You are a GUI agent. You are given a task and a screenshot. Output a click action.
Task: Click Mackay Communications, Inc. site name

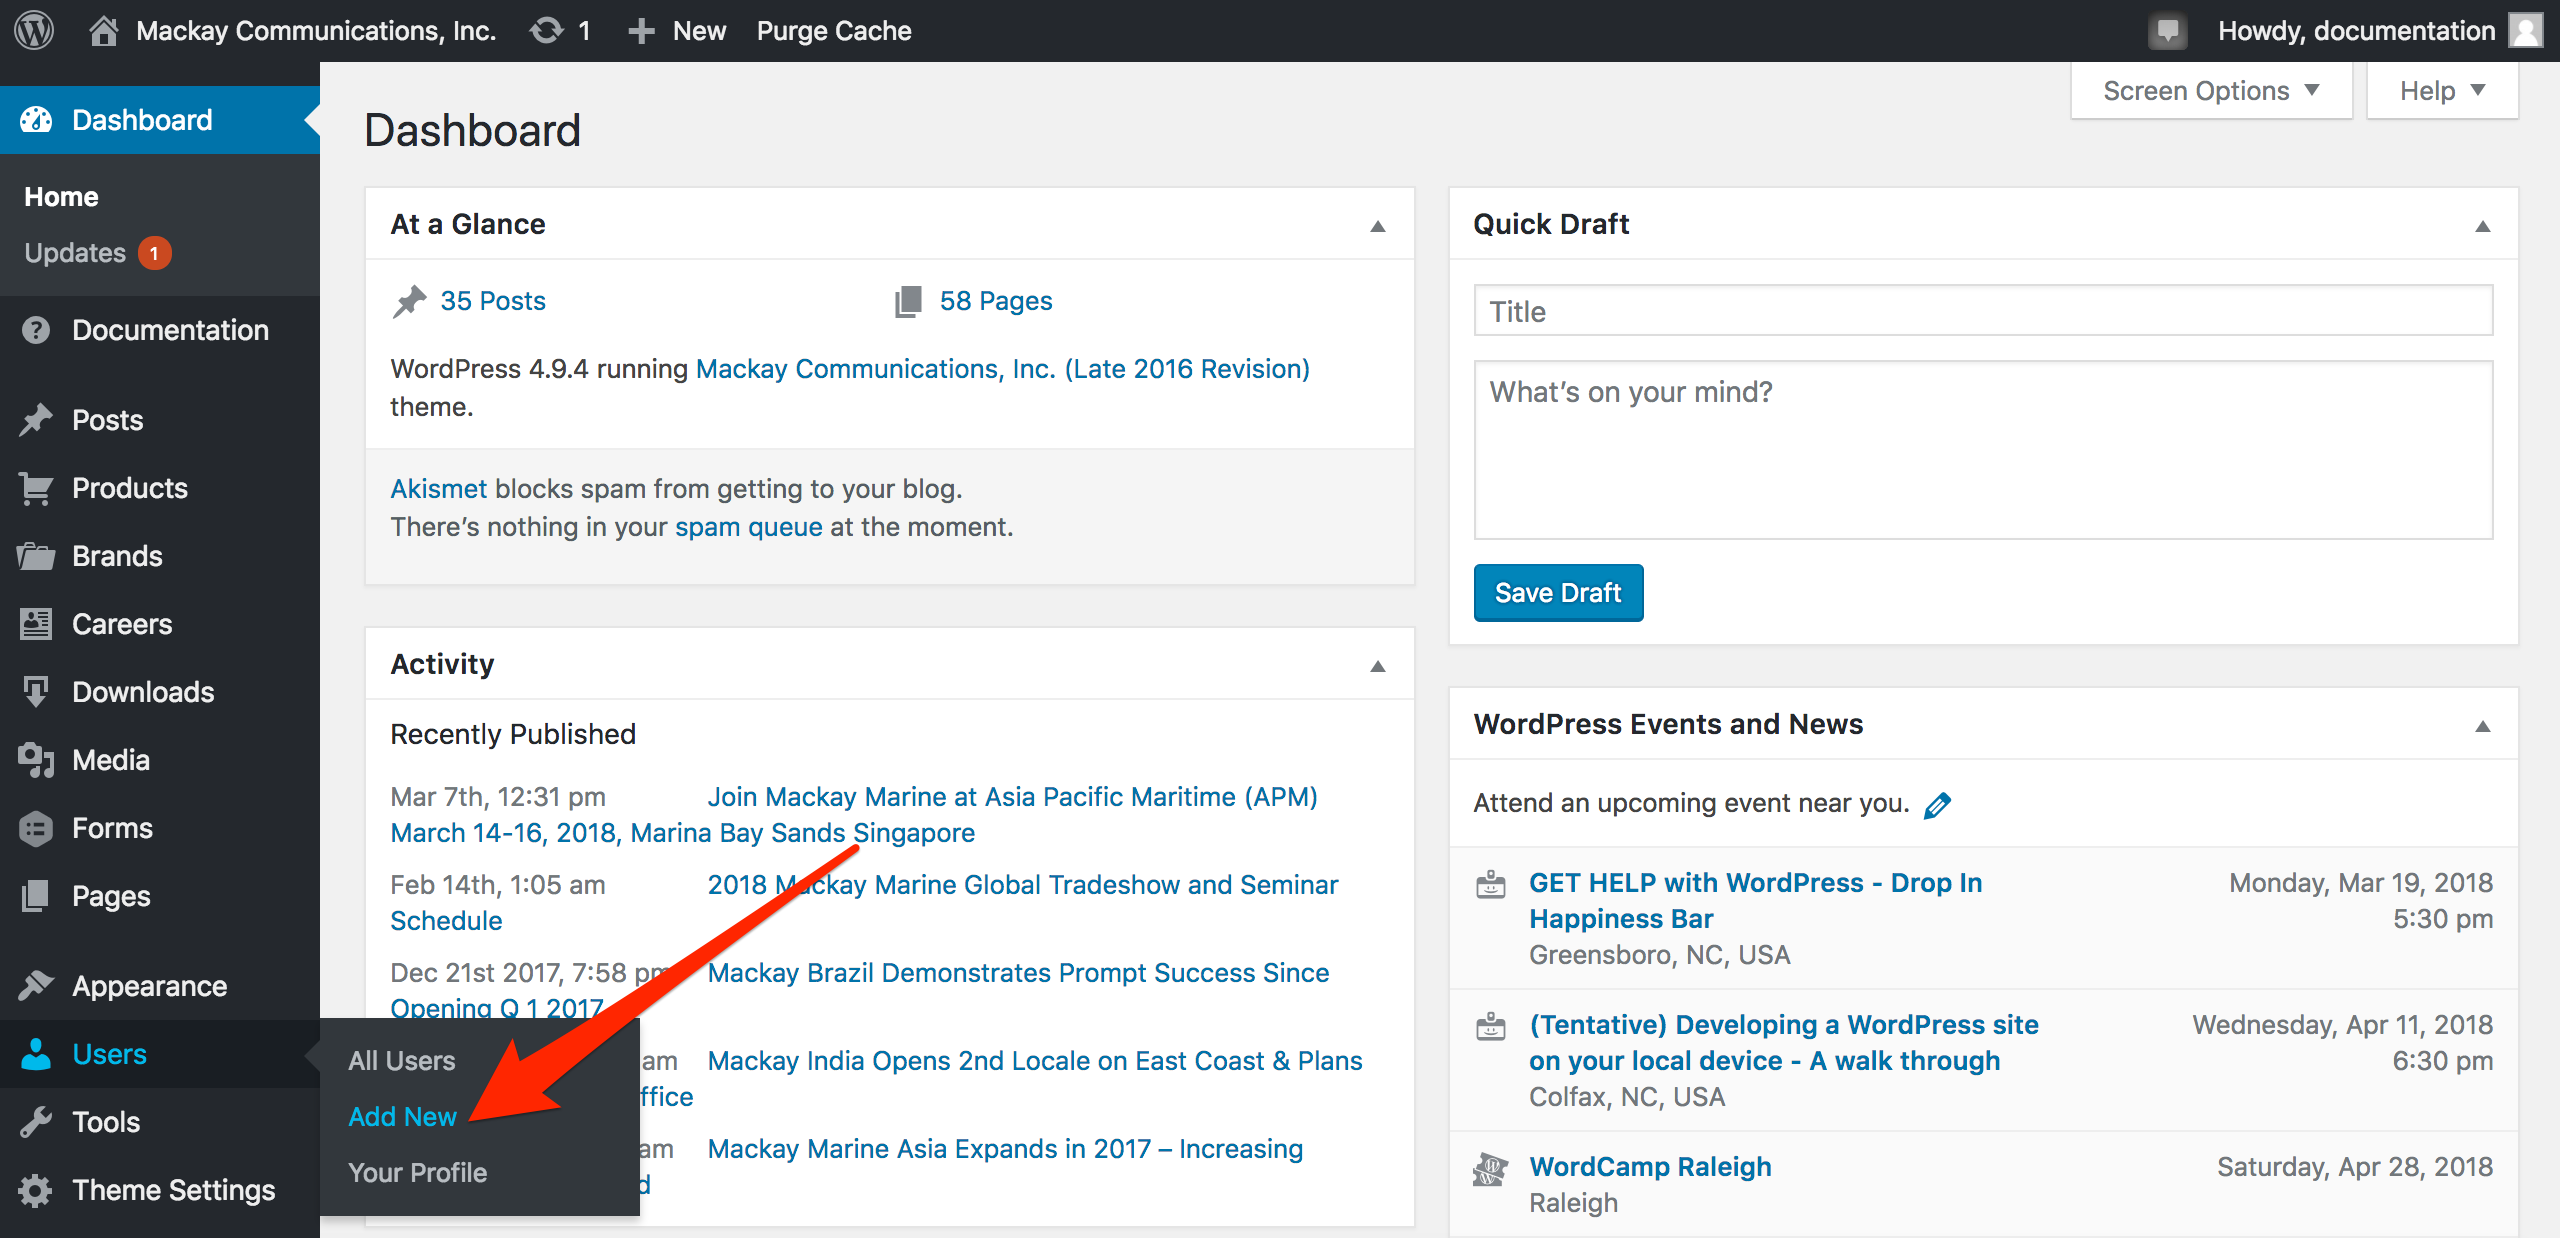point(316,31)
